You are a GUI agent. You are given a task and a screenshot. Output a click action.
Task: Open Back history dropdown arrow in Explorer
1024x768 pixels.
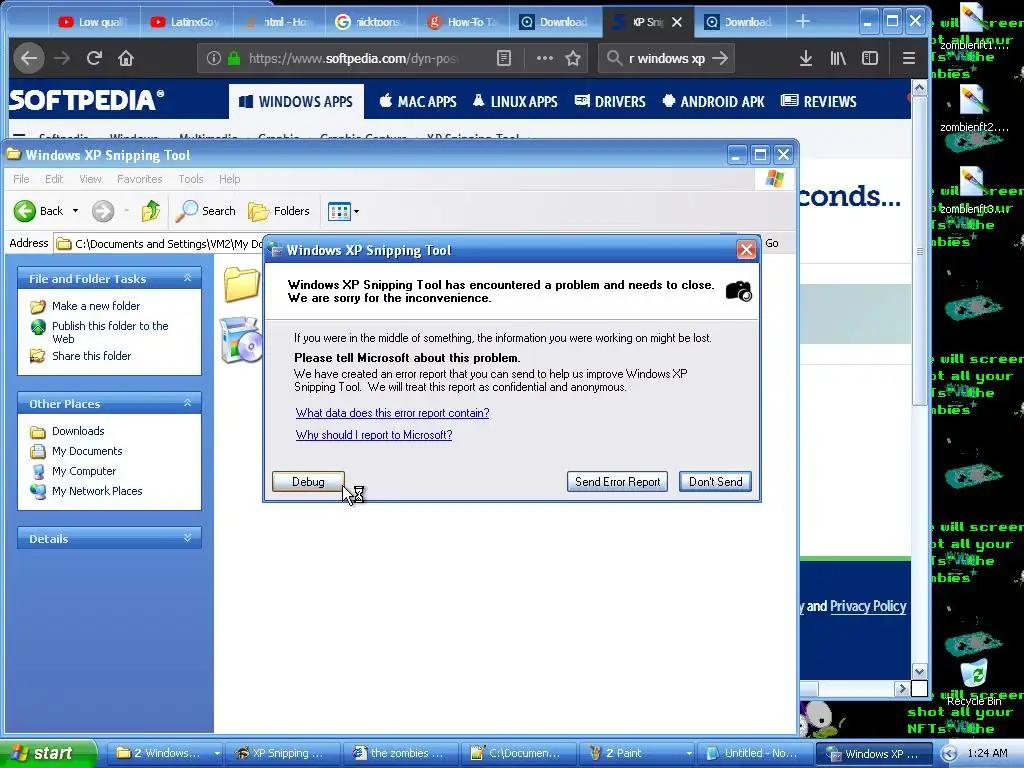(x=75, y=211)
